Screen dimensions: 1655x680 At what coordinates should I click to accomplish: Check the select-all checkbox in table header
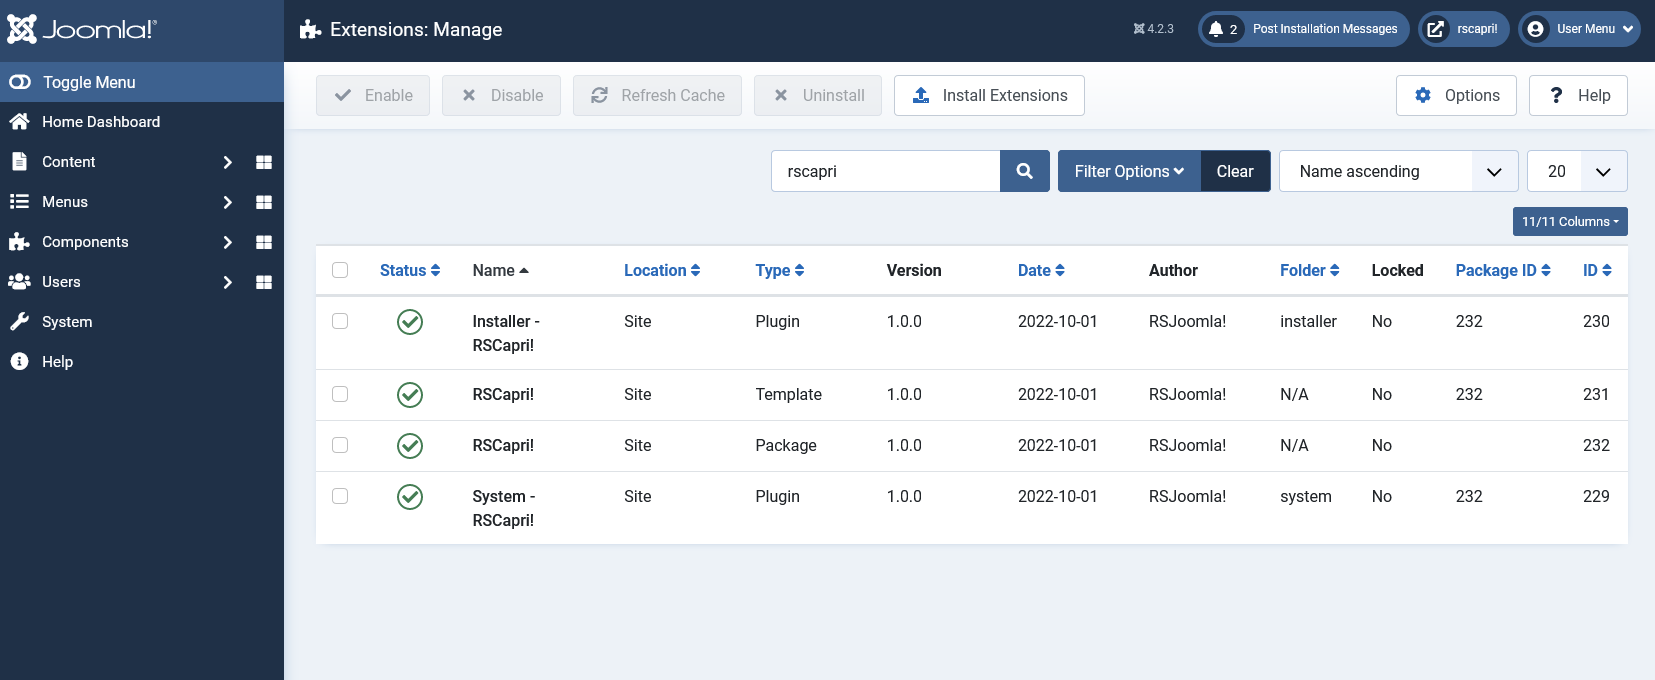[340, 270]
